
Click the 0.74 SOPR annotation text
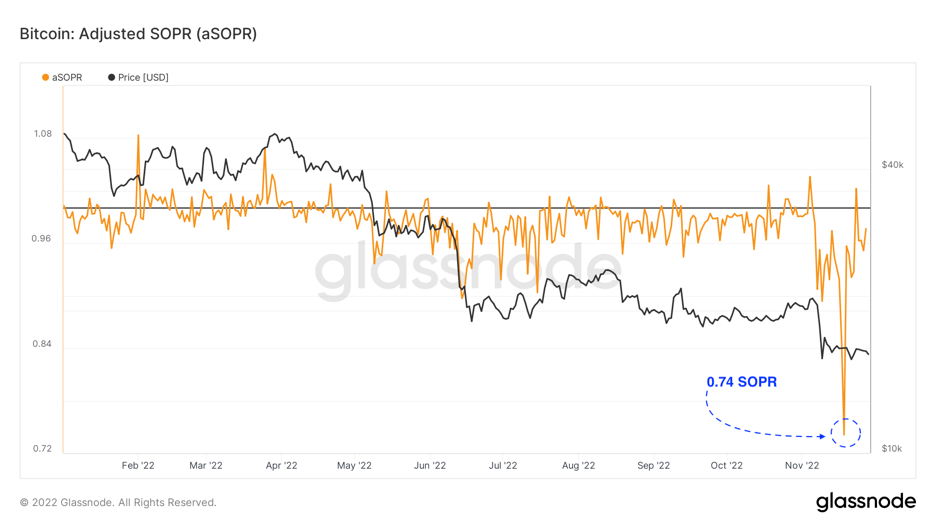(x=741, y=382)
